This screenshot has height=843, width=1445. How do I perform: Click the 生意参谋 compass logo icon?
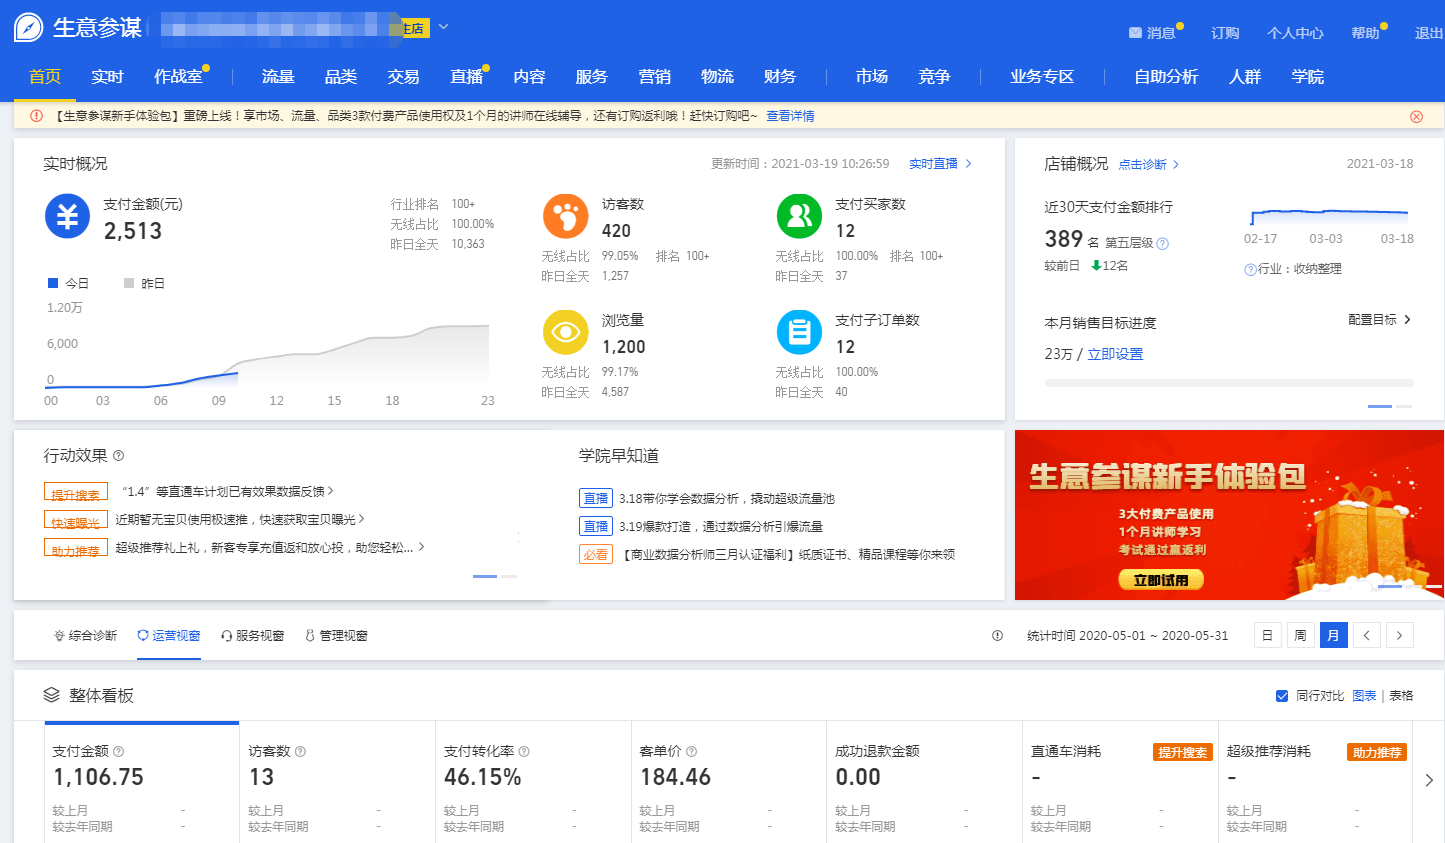click(29, 27)
